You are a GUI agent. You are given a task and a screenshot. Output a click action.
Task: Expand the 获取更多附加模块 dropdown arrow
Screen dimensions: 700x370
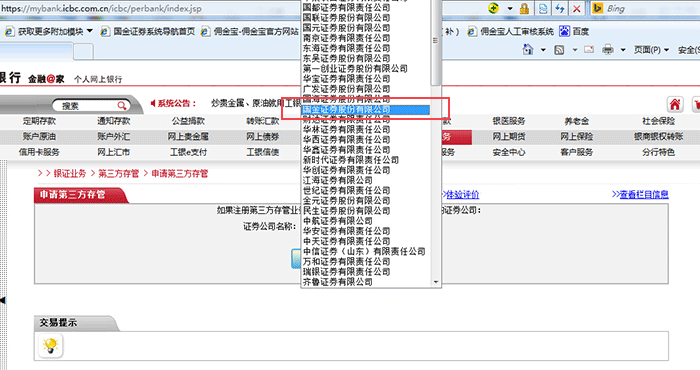(90, 31)
